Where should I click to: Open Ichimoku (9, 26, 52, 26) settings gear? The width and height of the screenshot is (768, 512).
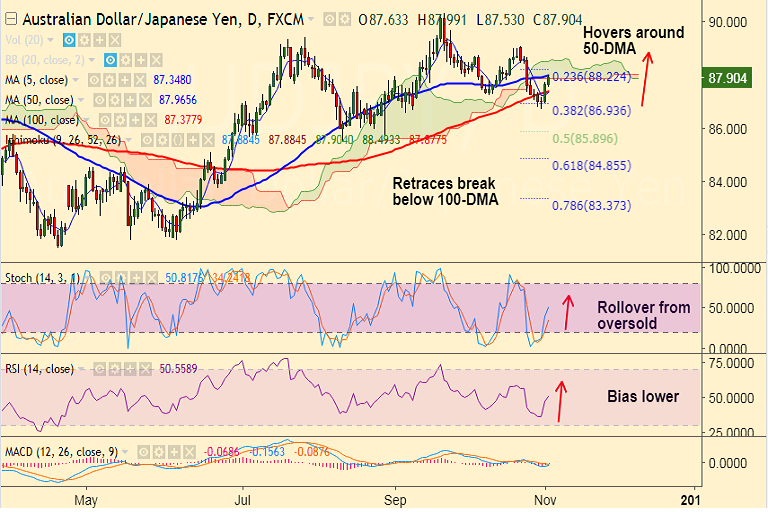click(x=163, y=141)
